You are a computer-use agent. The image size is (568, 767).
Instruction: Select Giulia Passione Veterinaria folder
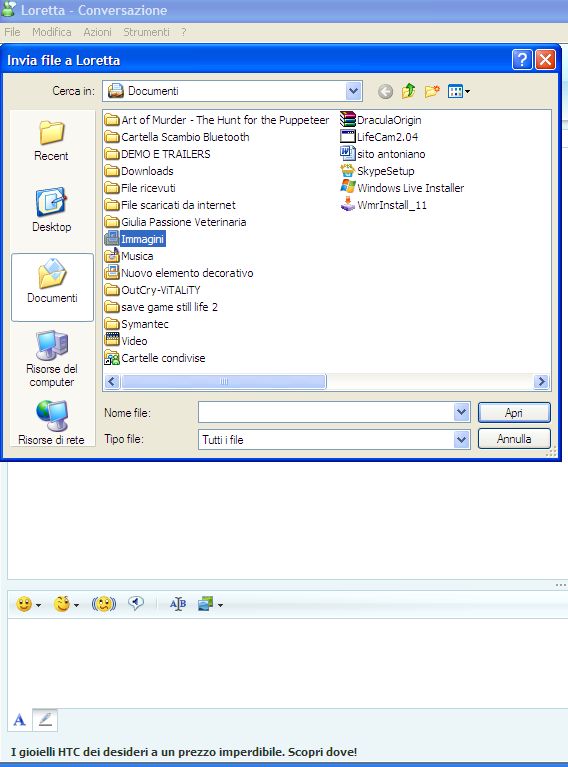[176, 222]
